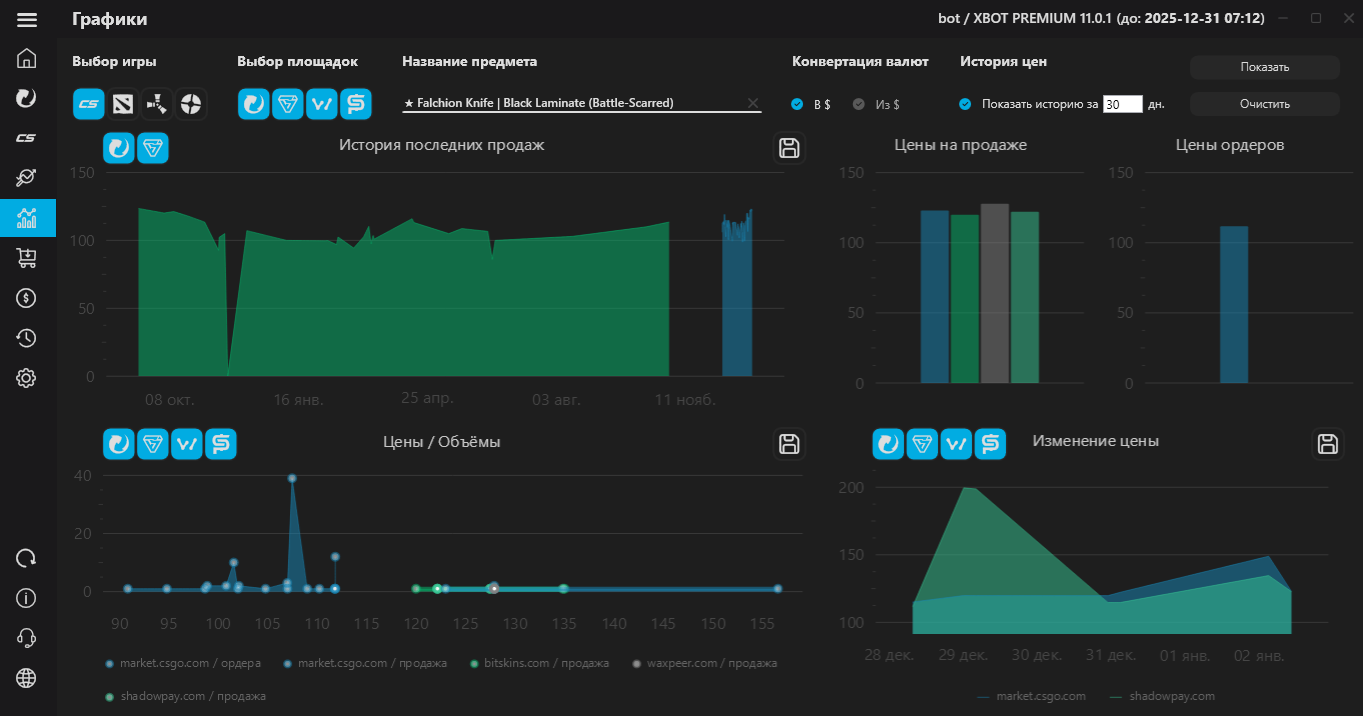The height and width of the screenshot is (716, 1363).
Task: Open the shopping cart section in sidebar
Action: pyautogui.click(x=27, y=258)
